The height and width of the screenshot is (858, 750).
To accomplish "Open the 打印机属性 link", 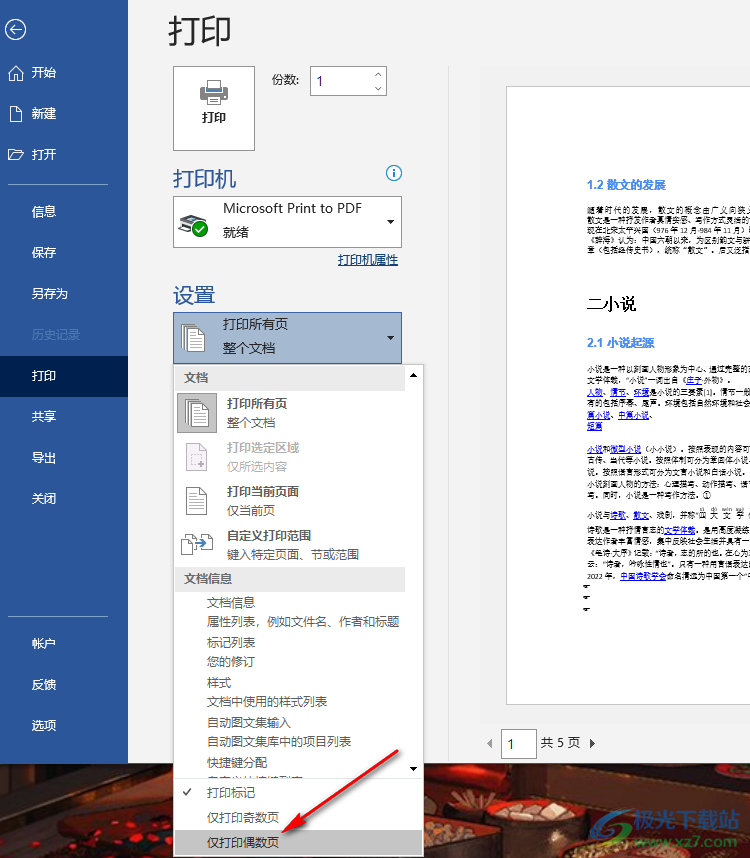I will 367,260.
